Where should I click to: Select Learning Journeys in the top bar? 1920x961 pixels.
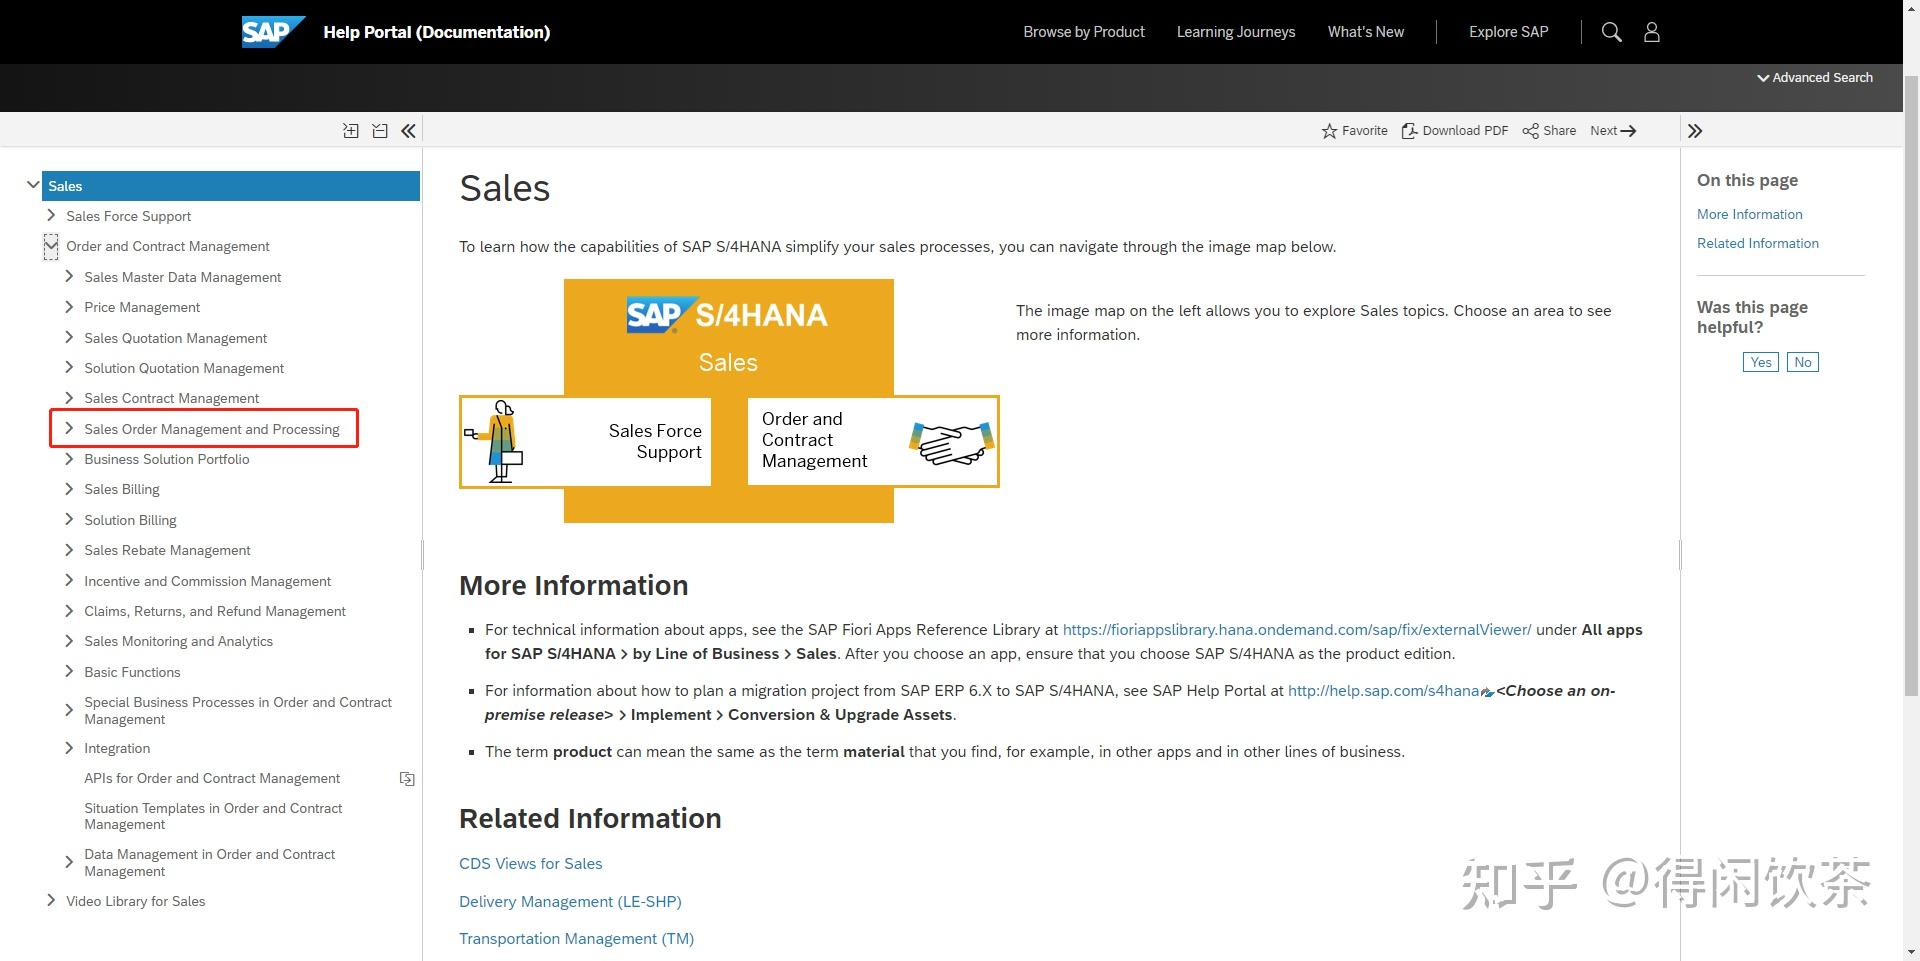click(1236, 31)
